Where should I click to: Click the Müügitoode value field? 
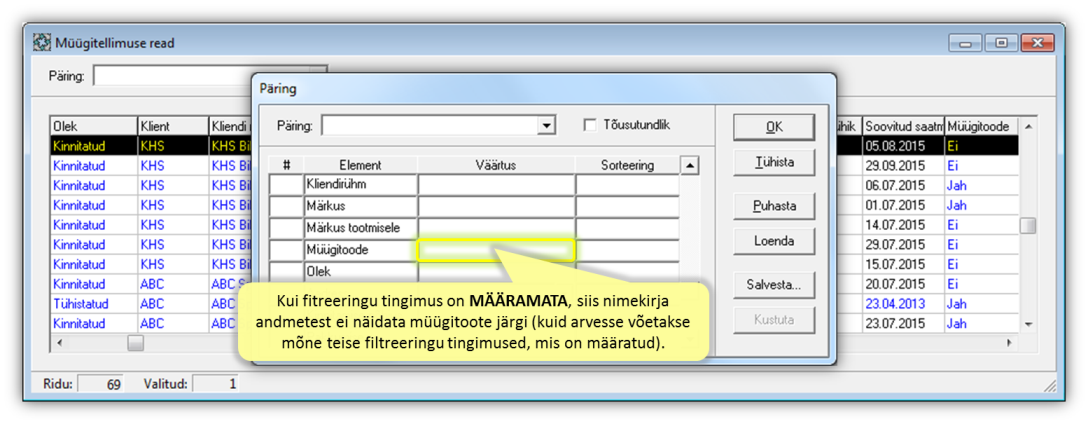coord(496,251)
